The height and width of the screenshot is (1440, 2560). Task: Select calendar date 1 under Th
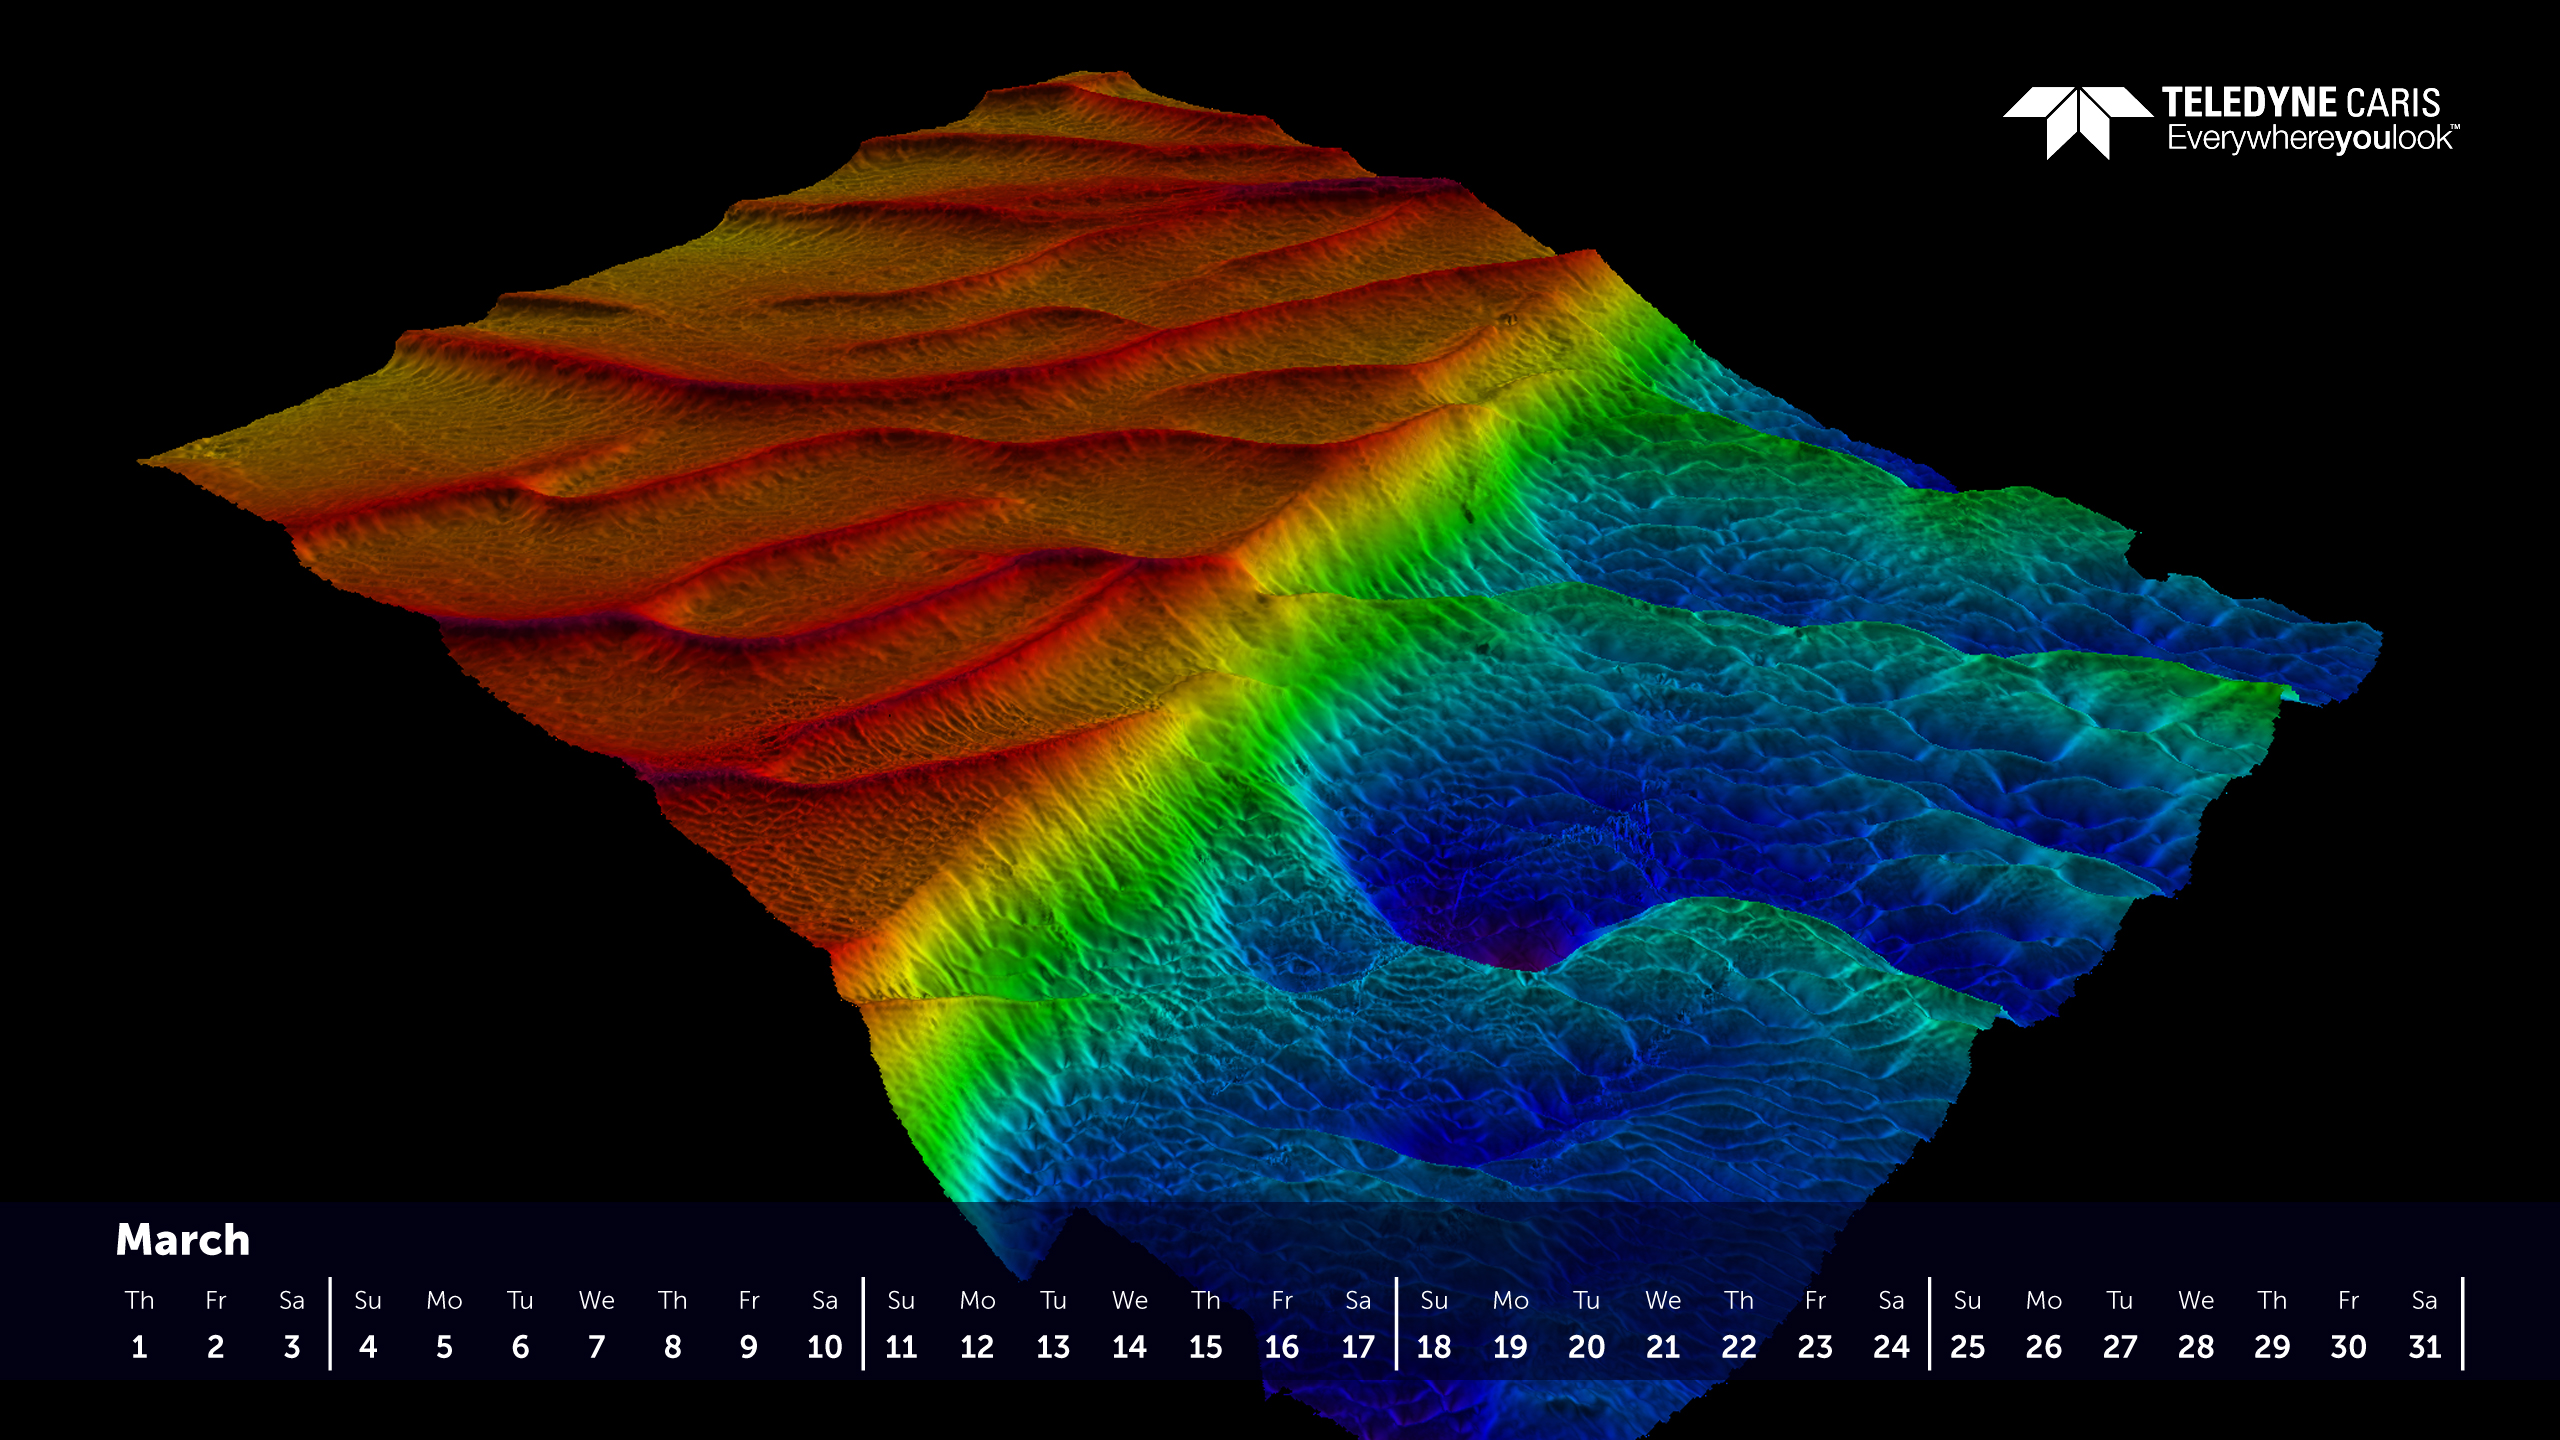pyautogui.click(x=139, y=1347)
